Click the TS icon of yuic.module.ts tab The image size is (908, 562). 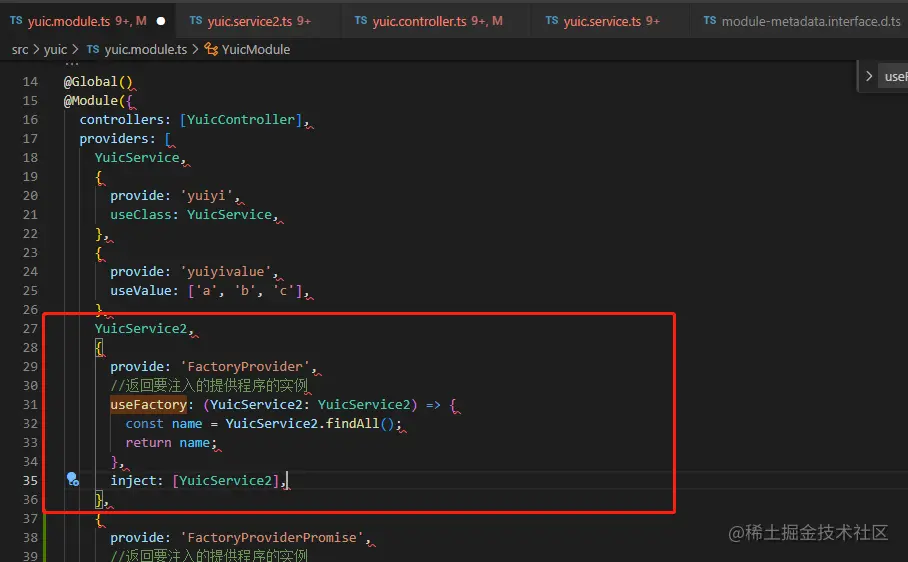click(16, 21)
